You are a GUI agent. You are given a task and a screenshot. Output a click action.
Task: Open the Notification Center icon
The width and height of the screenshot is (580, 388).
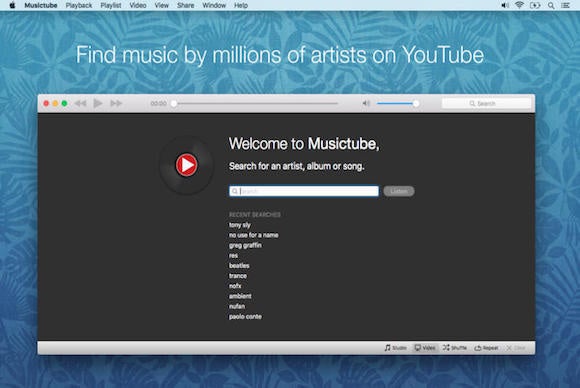pyautogui.click(x=566, y=6)
